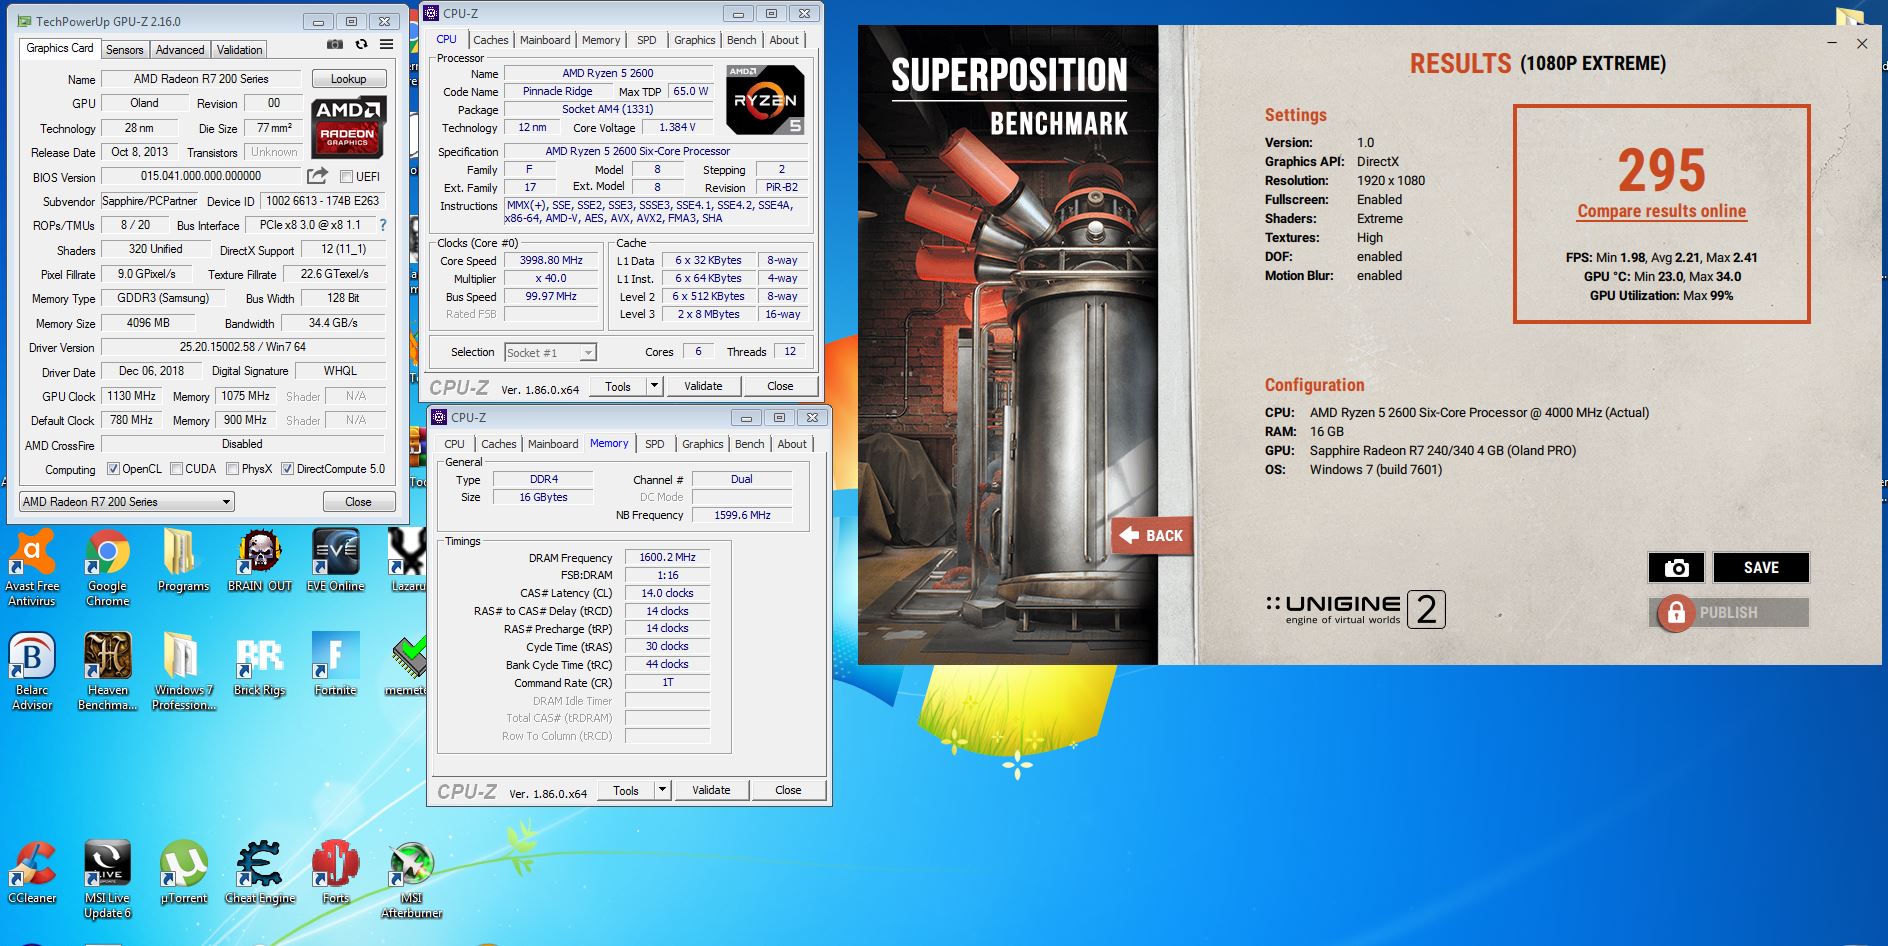Click the Core Speed value in CPU-Z
This screenshot has width=1888, height=946.
click(551, 261)
